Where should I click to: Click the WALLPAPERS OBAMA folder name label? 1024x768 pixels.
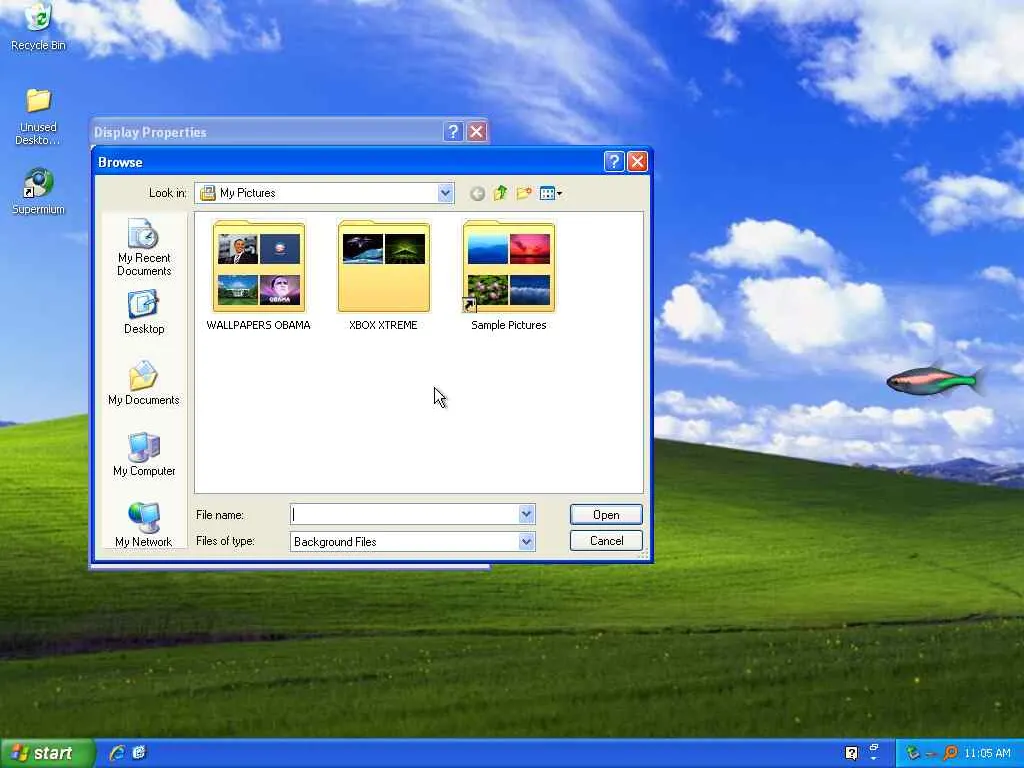point(259,325)
